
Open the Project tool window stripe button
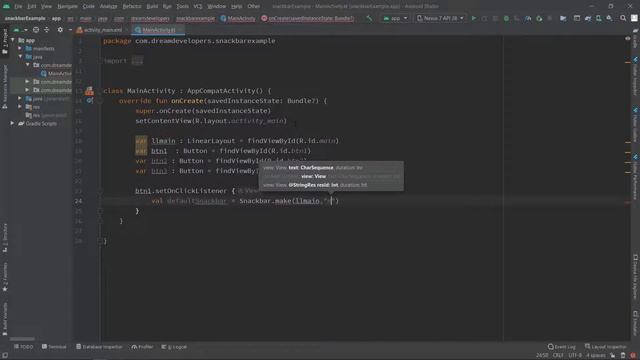[5, 41]
